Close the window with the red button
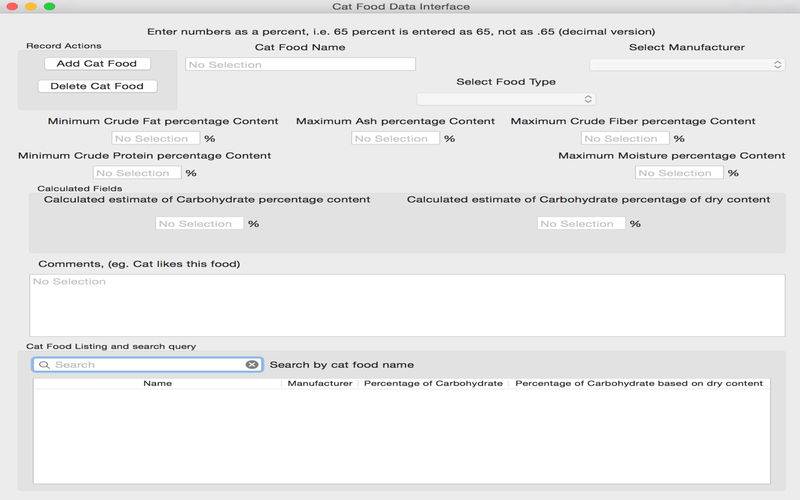This screenshot has width=800, height=500. (x=13, y=6)
